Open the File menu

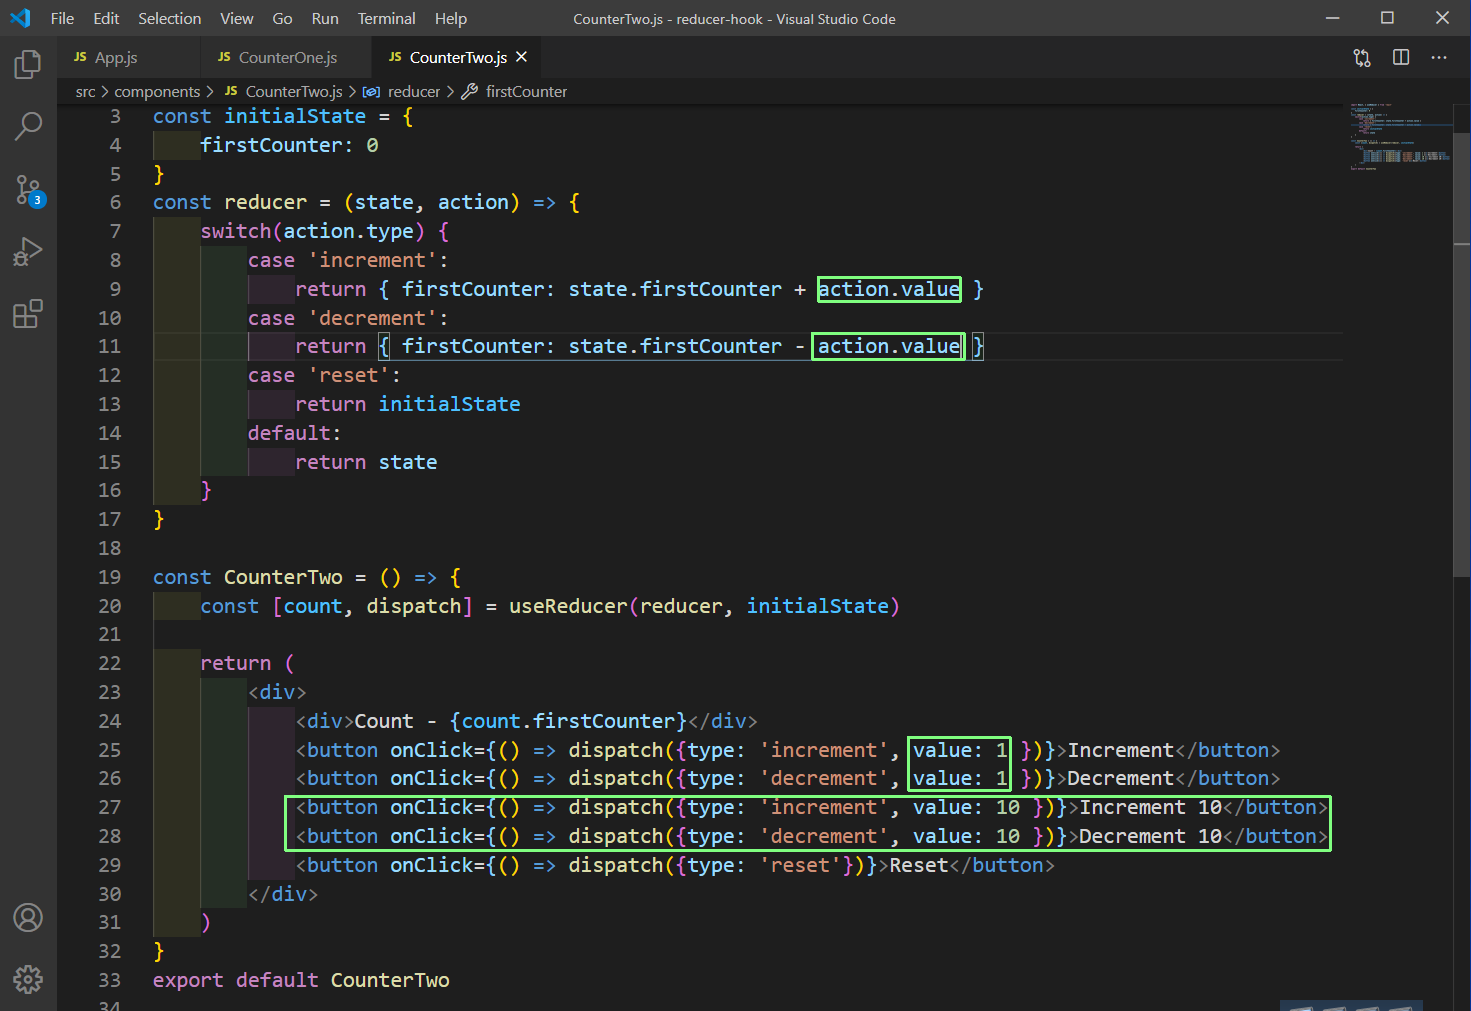click(x=62, y=18)
